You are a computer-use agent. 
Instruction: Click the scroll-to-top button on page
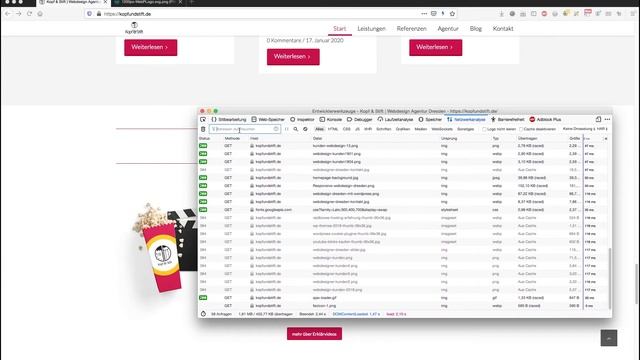(609, 338)
